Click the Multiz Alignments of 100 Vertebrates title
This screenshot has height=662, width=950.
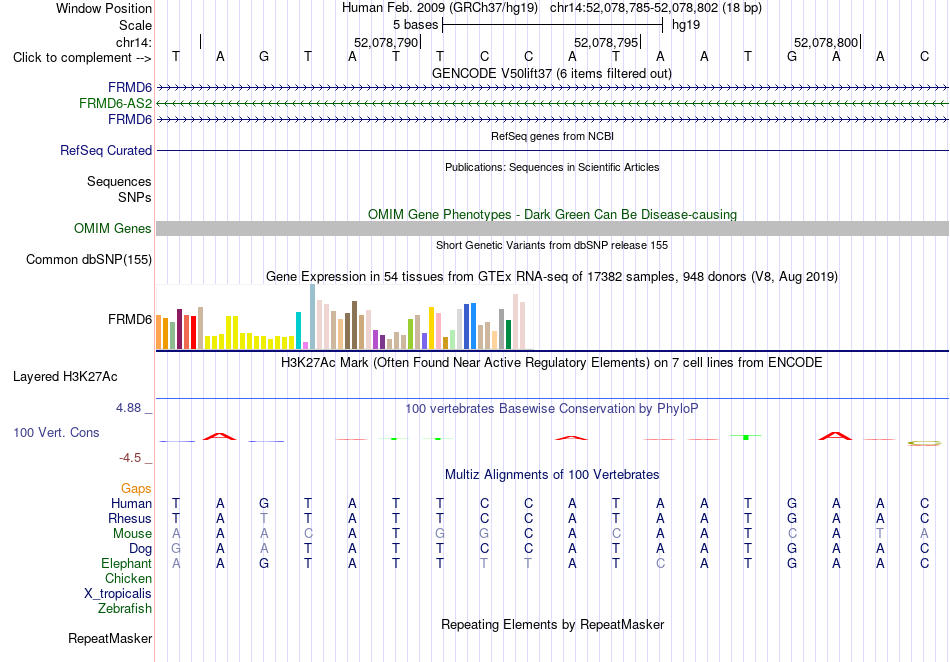(552, 474)
